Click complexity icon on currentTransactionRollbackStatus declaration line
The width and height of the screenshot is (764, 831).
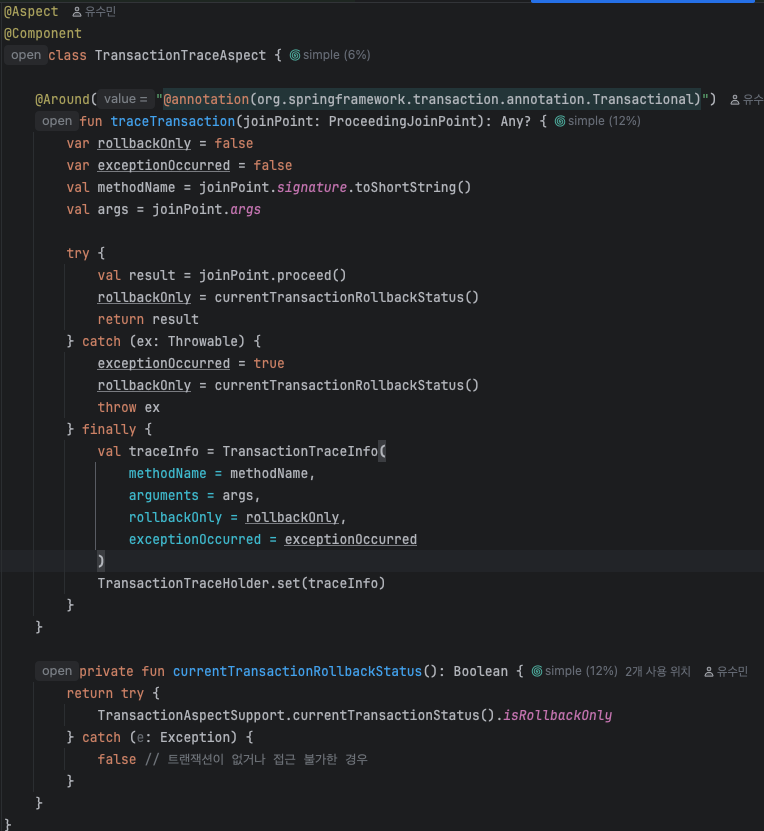537,671
